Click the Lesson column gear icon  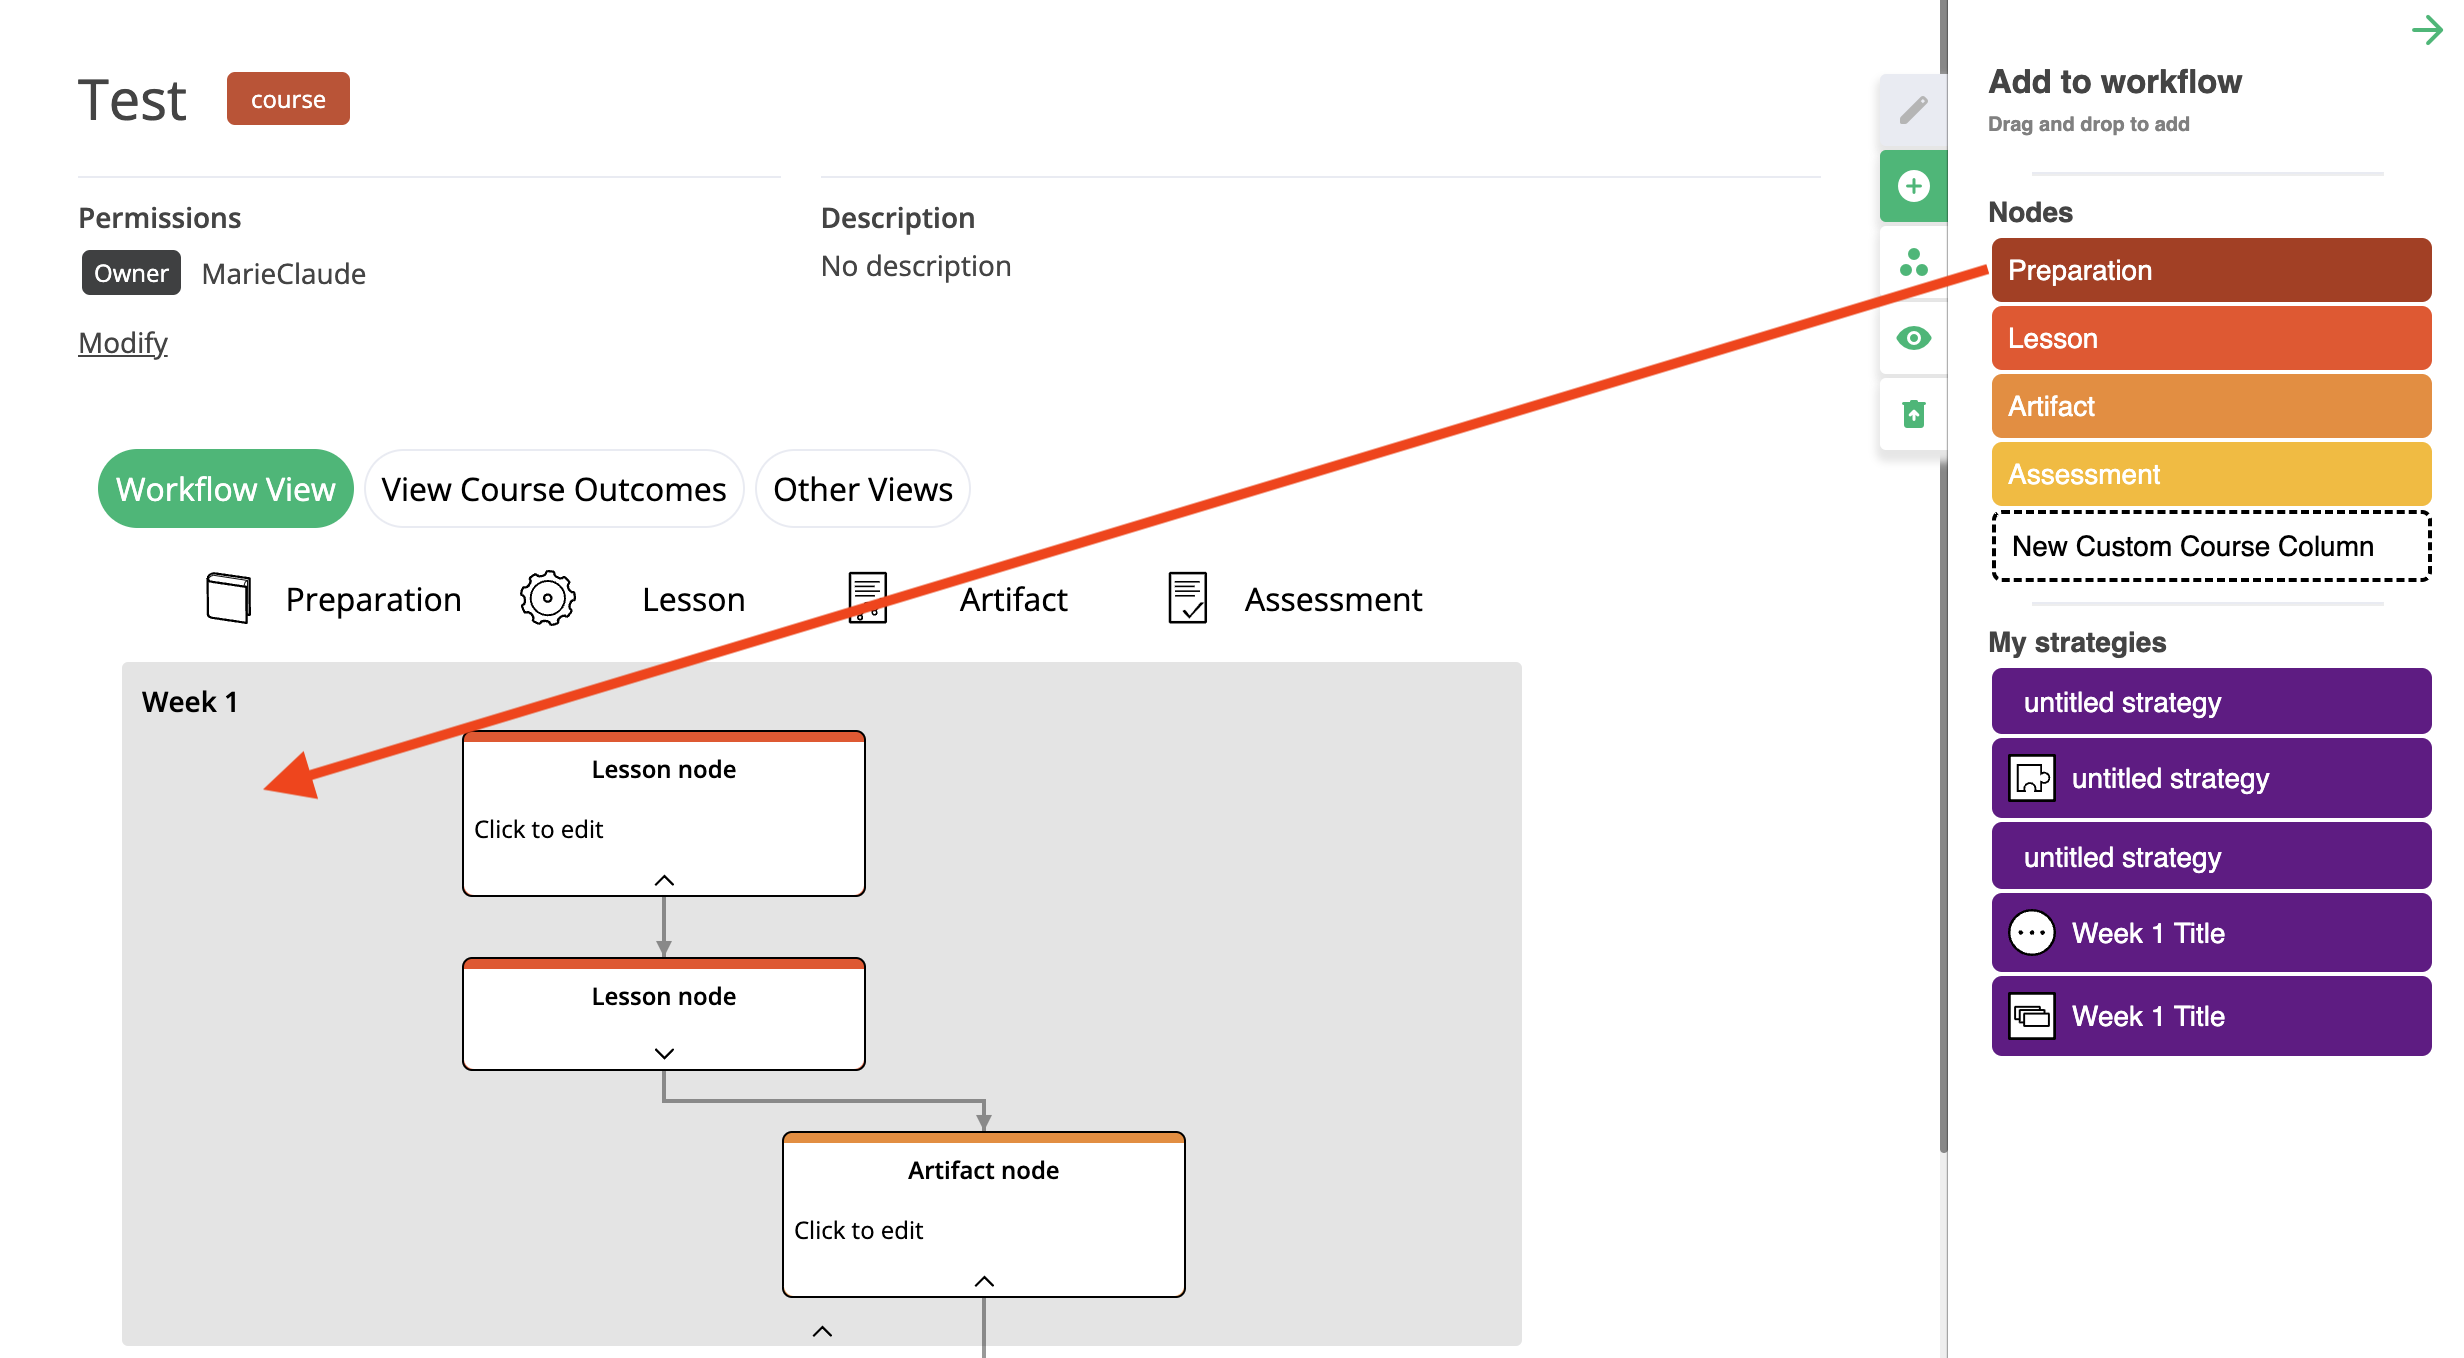(547, 598)
